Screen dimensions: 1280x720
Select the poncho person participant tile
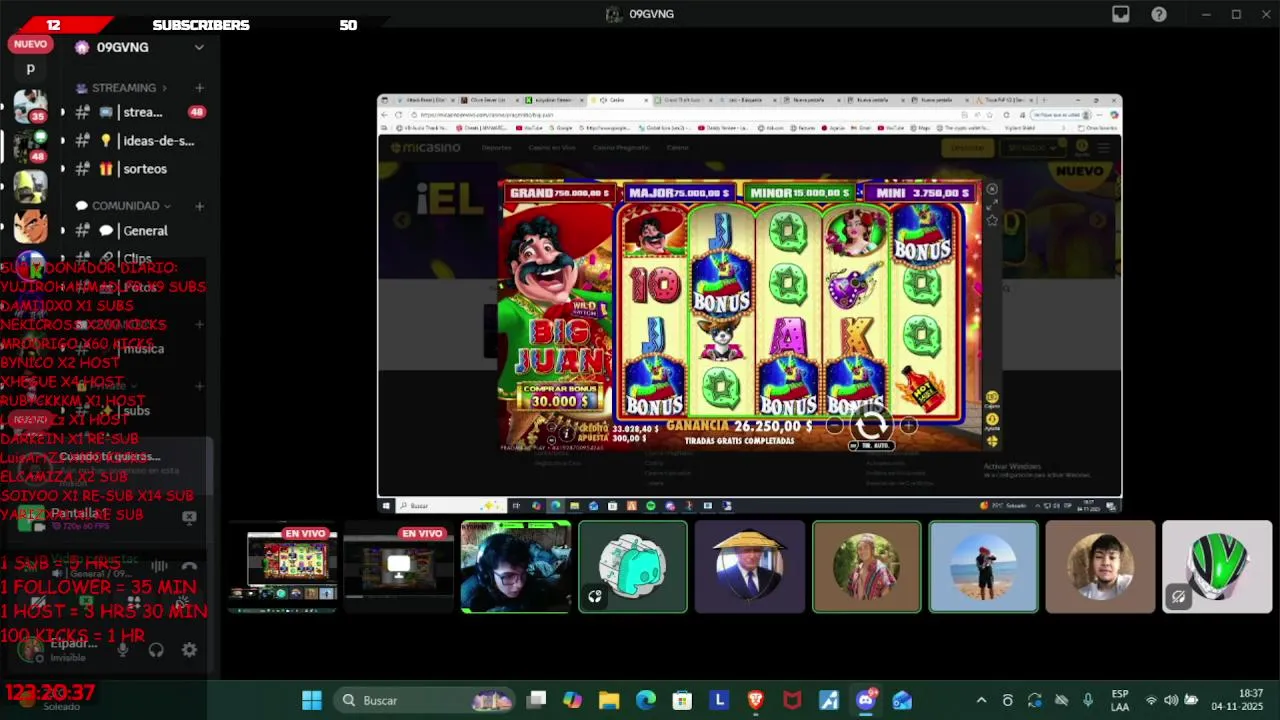click(867, 566)
